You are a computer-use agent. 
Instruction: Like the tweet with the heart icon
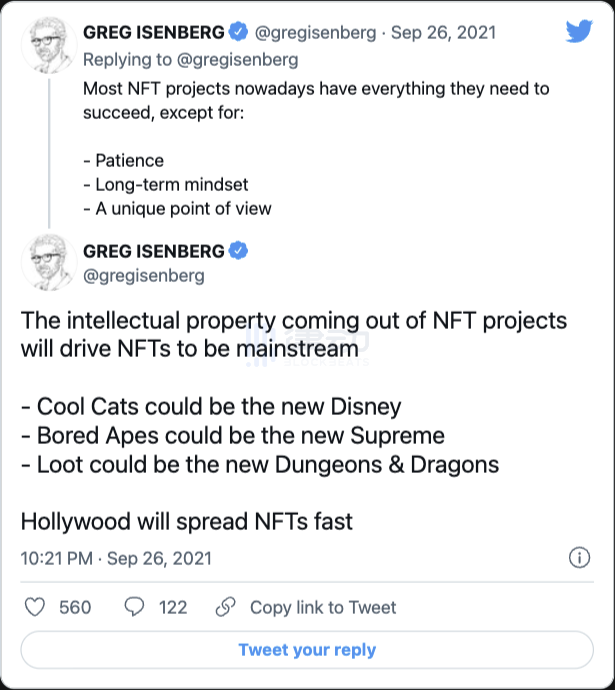[35, 607]
